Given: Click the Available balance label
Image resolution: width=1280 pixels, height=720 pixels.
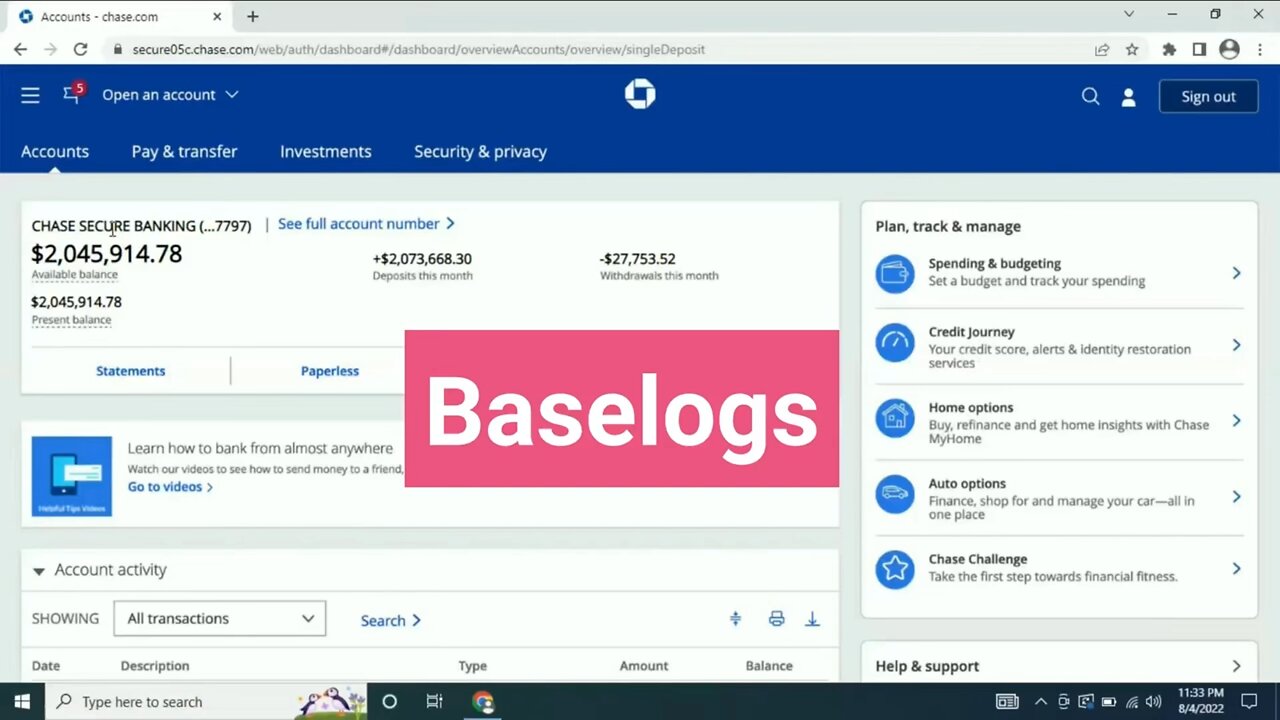Looking at the screenshot, I should point(74,275).
